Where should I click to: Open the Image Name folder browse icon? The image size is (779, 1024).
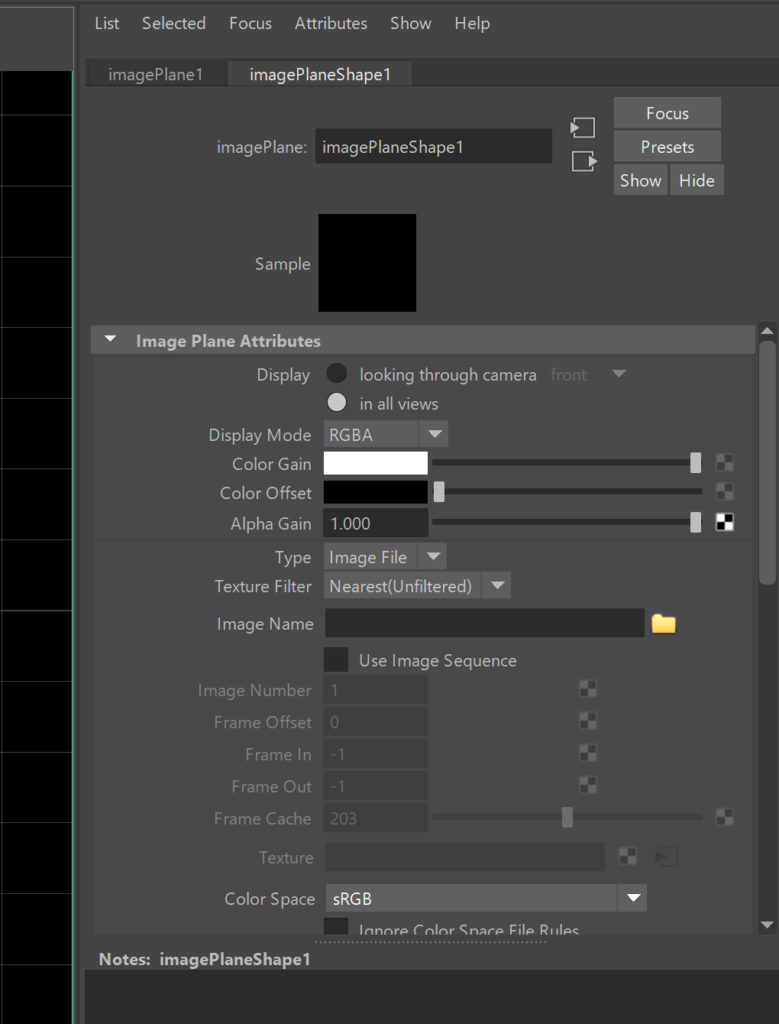663,624
